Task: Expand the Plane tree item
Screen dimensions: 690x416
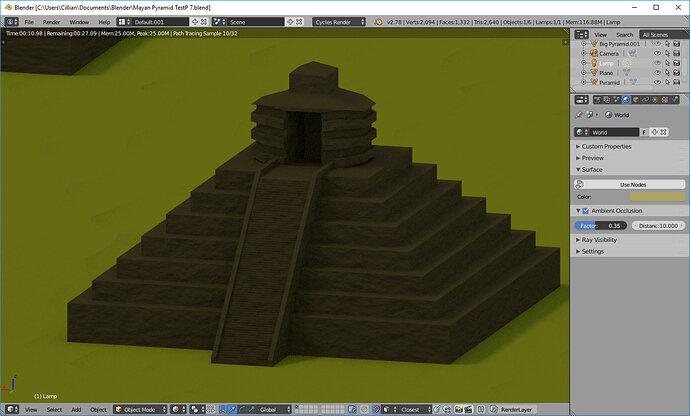Action: pos(584,73)
